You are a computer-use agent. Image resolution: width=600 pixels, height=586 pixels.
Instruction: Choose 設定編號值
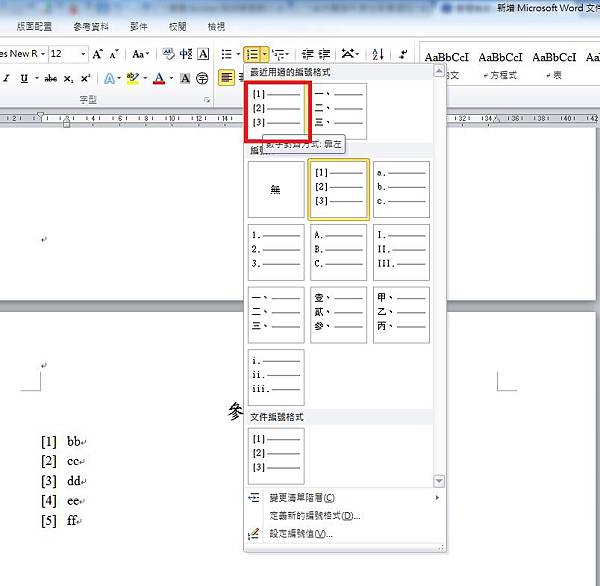click(x=343, y=534)
